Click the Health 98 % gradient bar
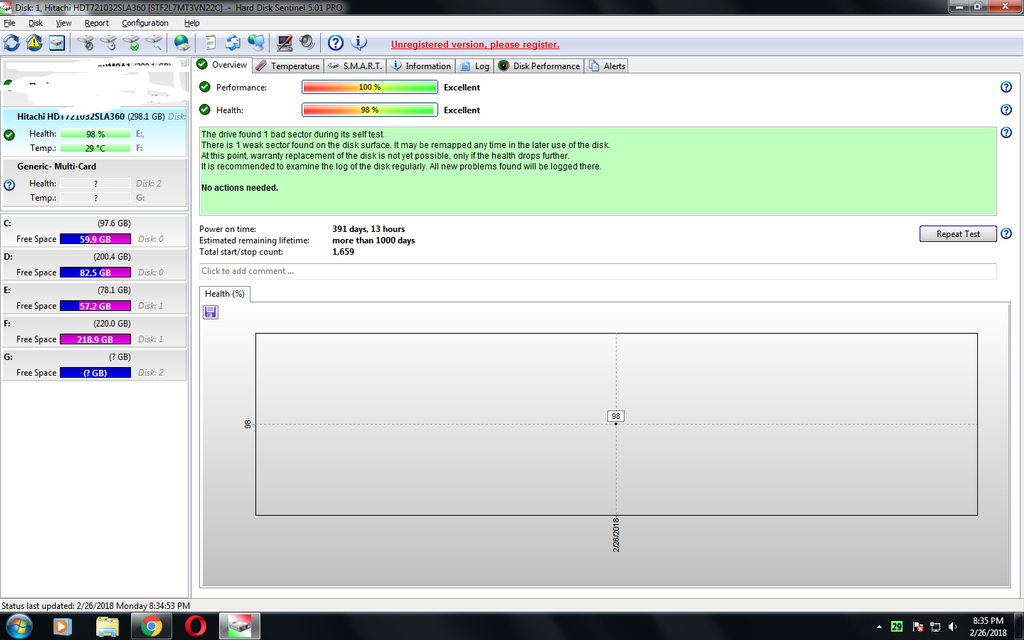Viewport: 1024px width, 640px height. coord(370,110)
